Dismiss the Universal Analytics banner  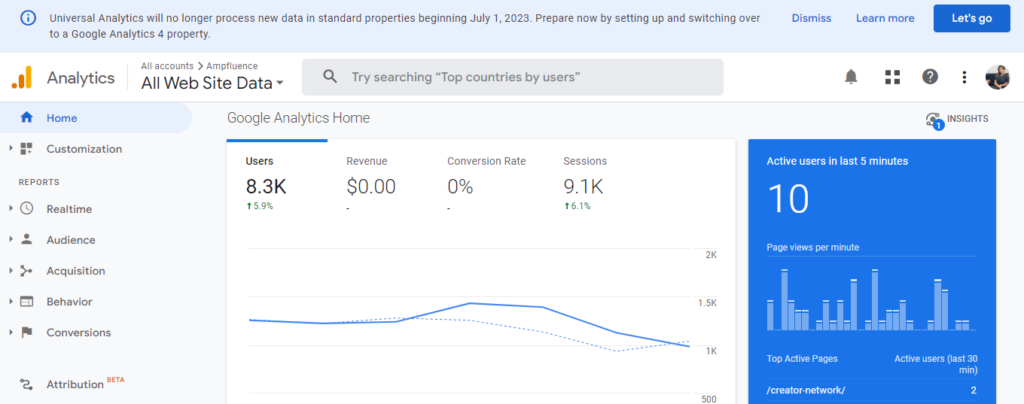pos(811,18)
